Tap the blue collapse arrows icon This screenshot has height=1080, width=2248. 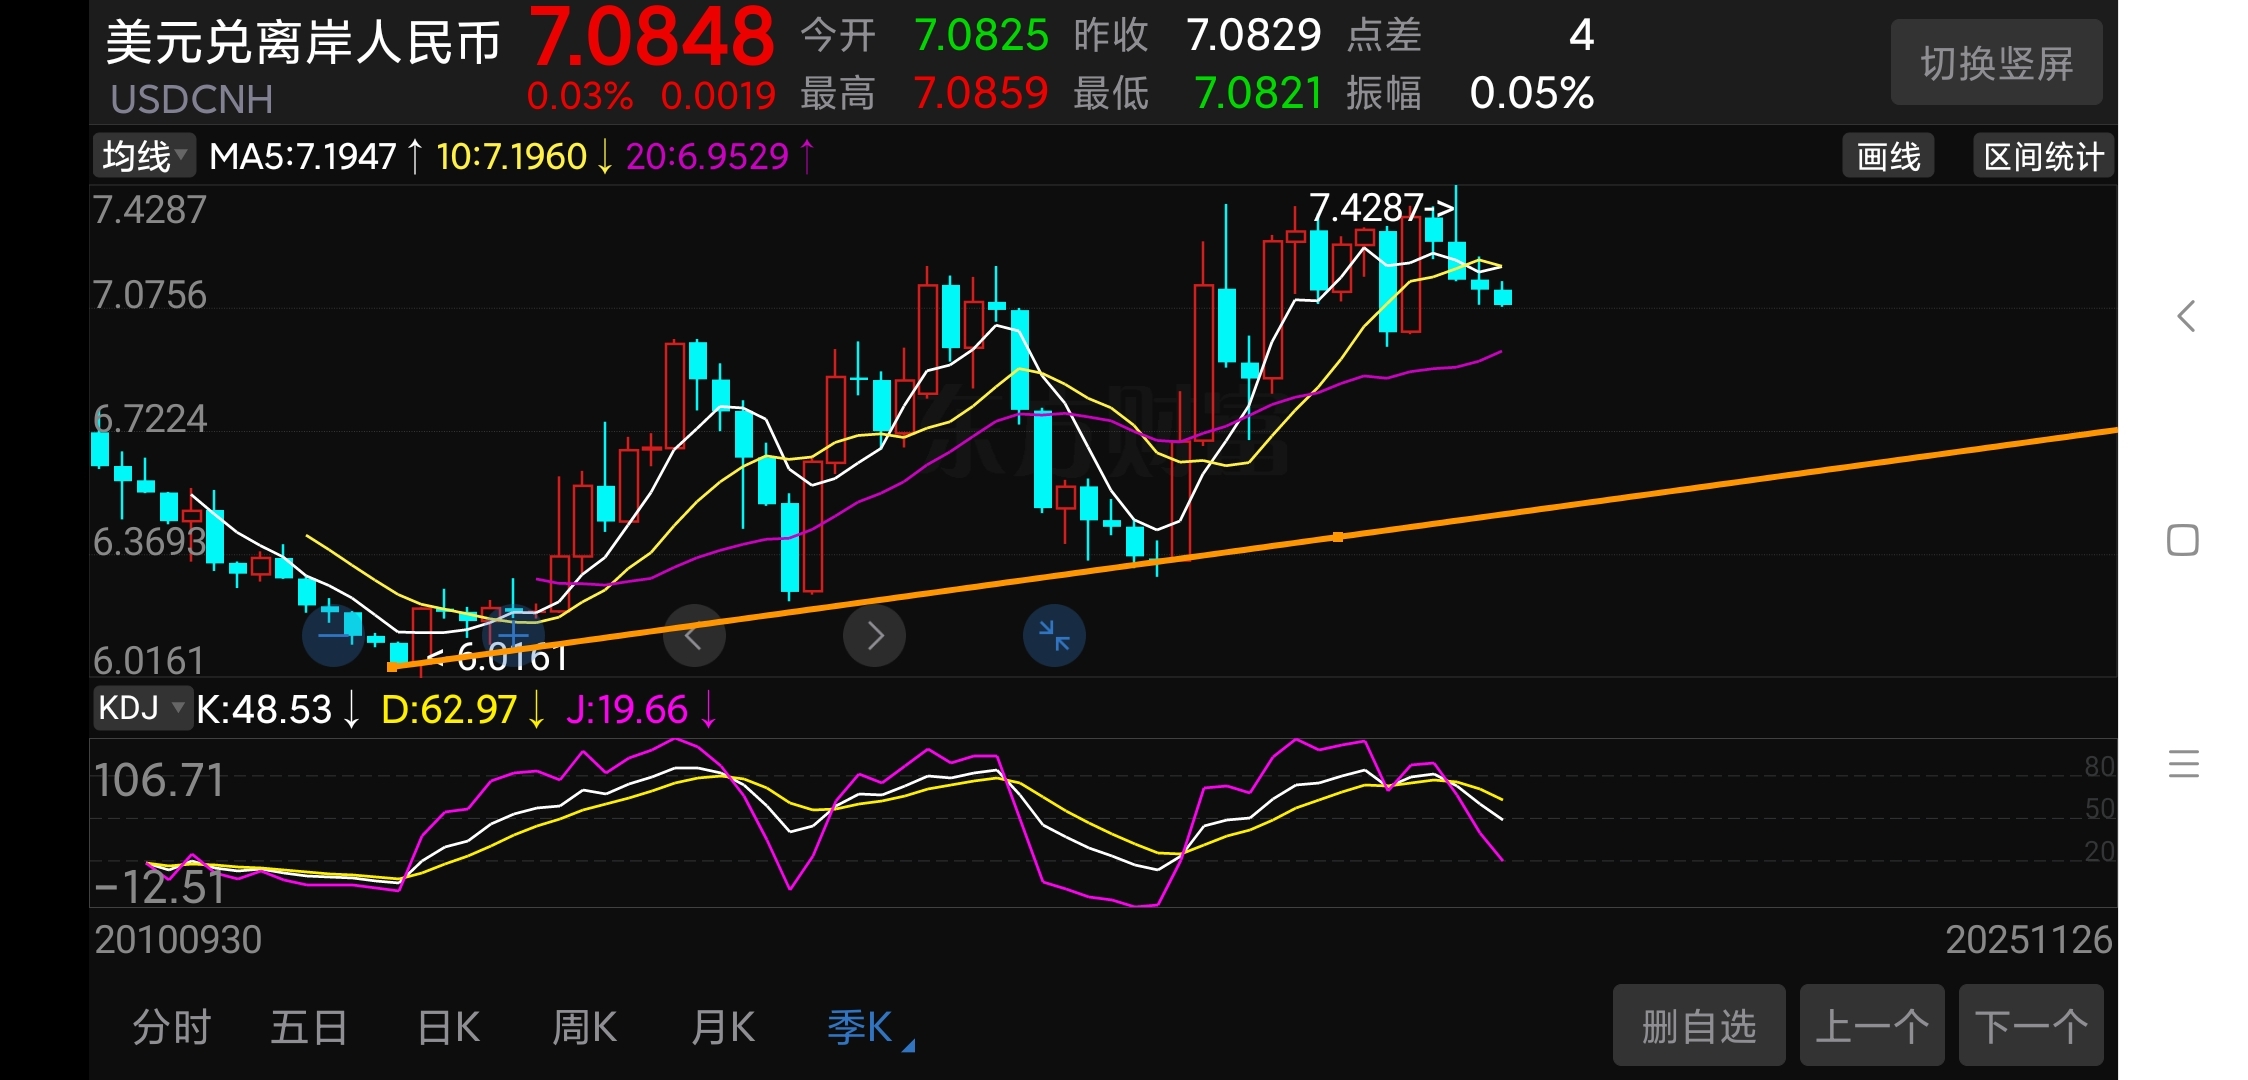click(1054, 636)
